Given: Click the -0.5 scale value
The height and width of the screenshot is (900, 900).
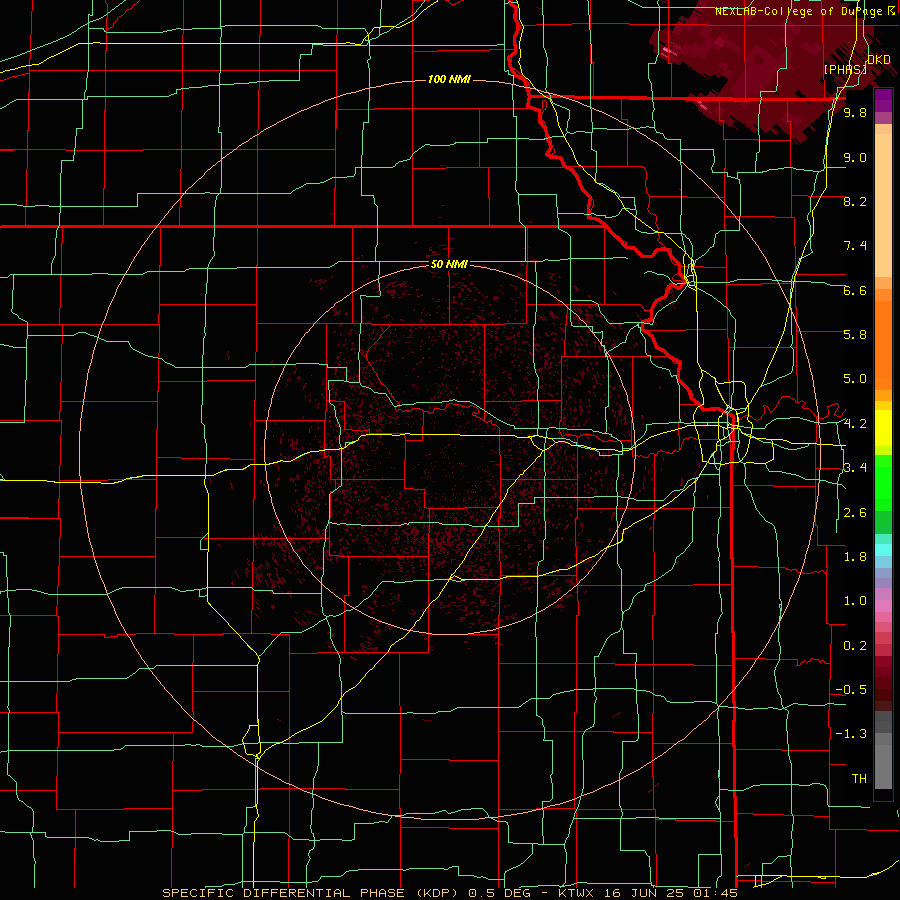Looking at the screenshot, I should 851,690.
